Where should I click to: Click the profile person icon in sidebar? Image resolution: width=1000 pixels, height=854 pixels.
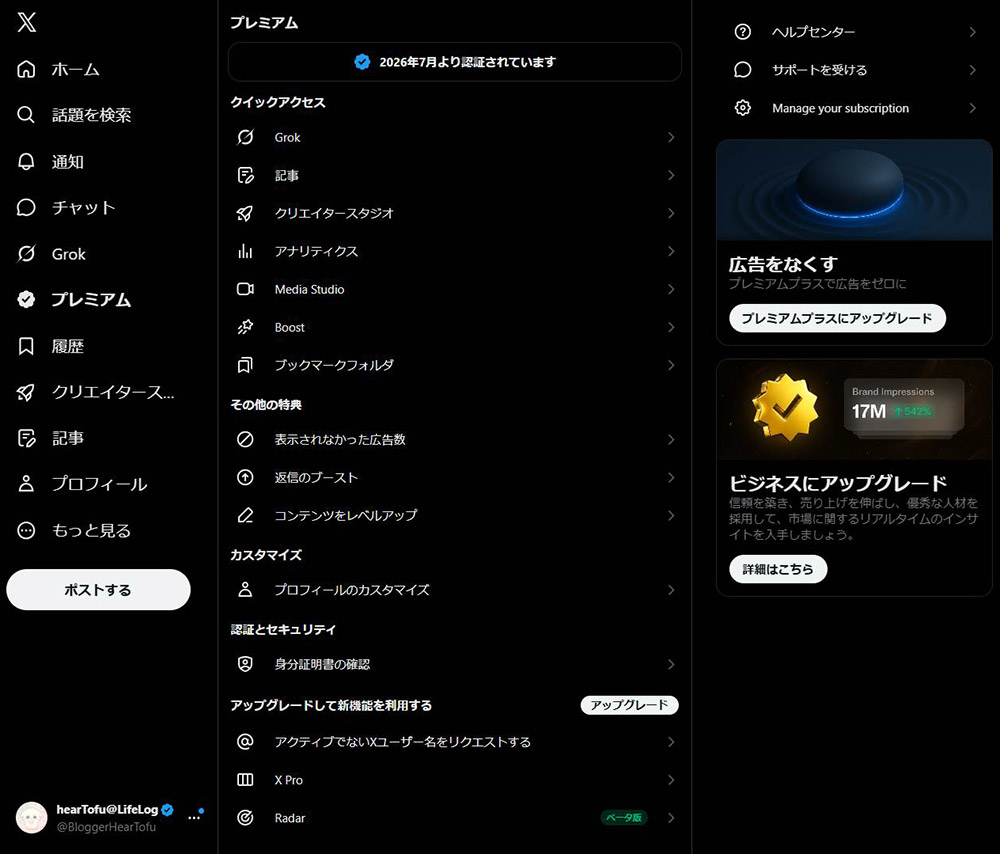coord(26,483)
